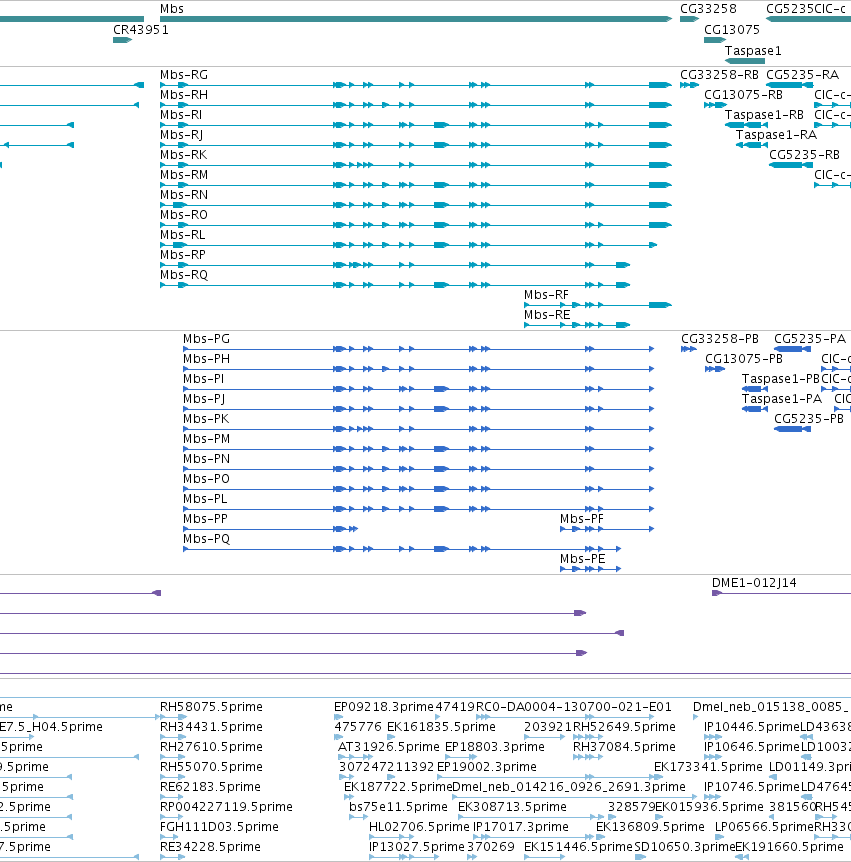Select transcript Mbs-RQ label
This screenshot has height=862, width=851.
pos(184,274)
